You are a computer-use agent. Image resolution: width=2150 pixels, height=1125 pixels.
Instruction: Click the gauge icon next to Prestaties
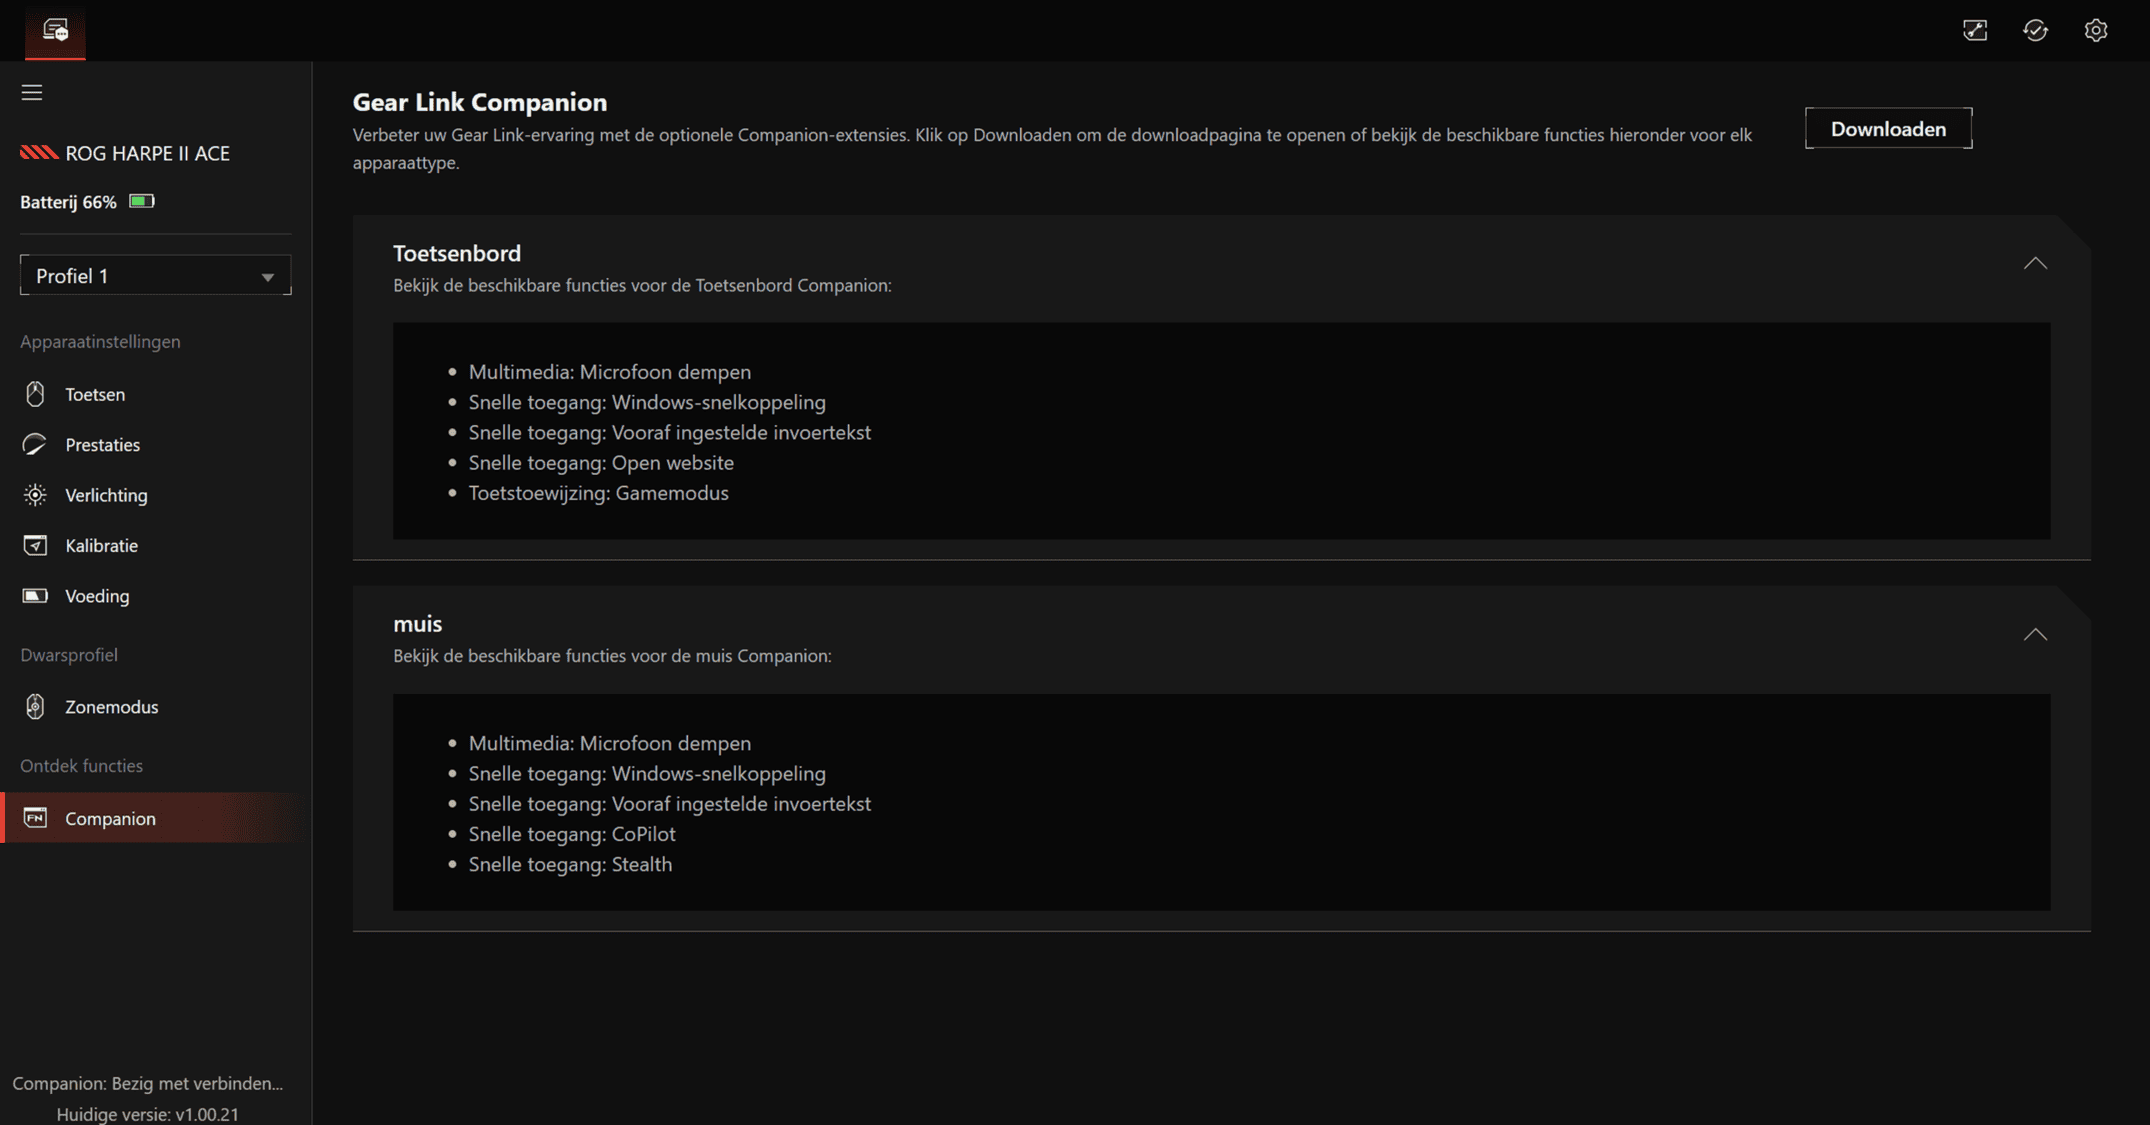click(x=35, y=444)
